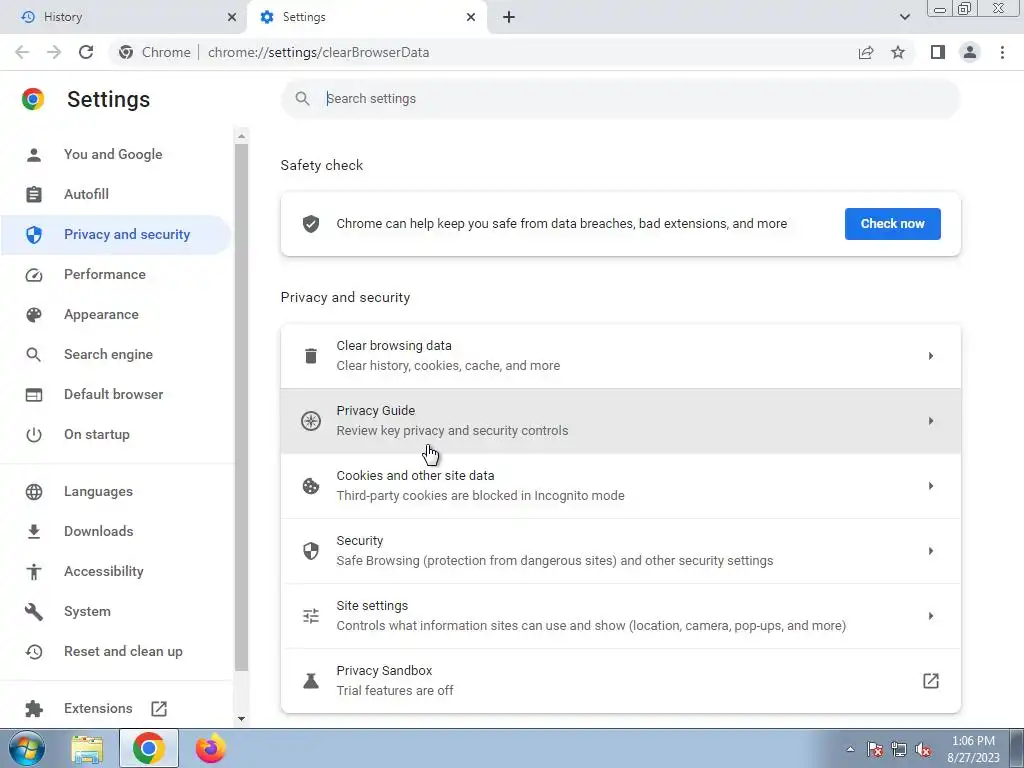Launch Firefox from the taskbar
The height and width of the screenshot is (768, 1024).
tap(210, 748)
